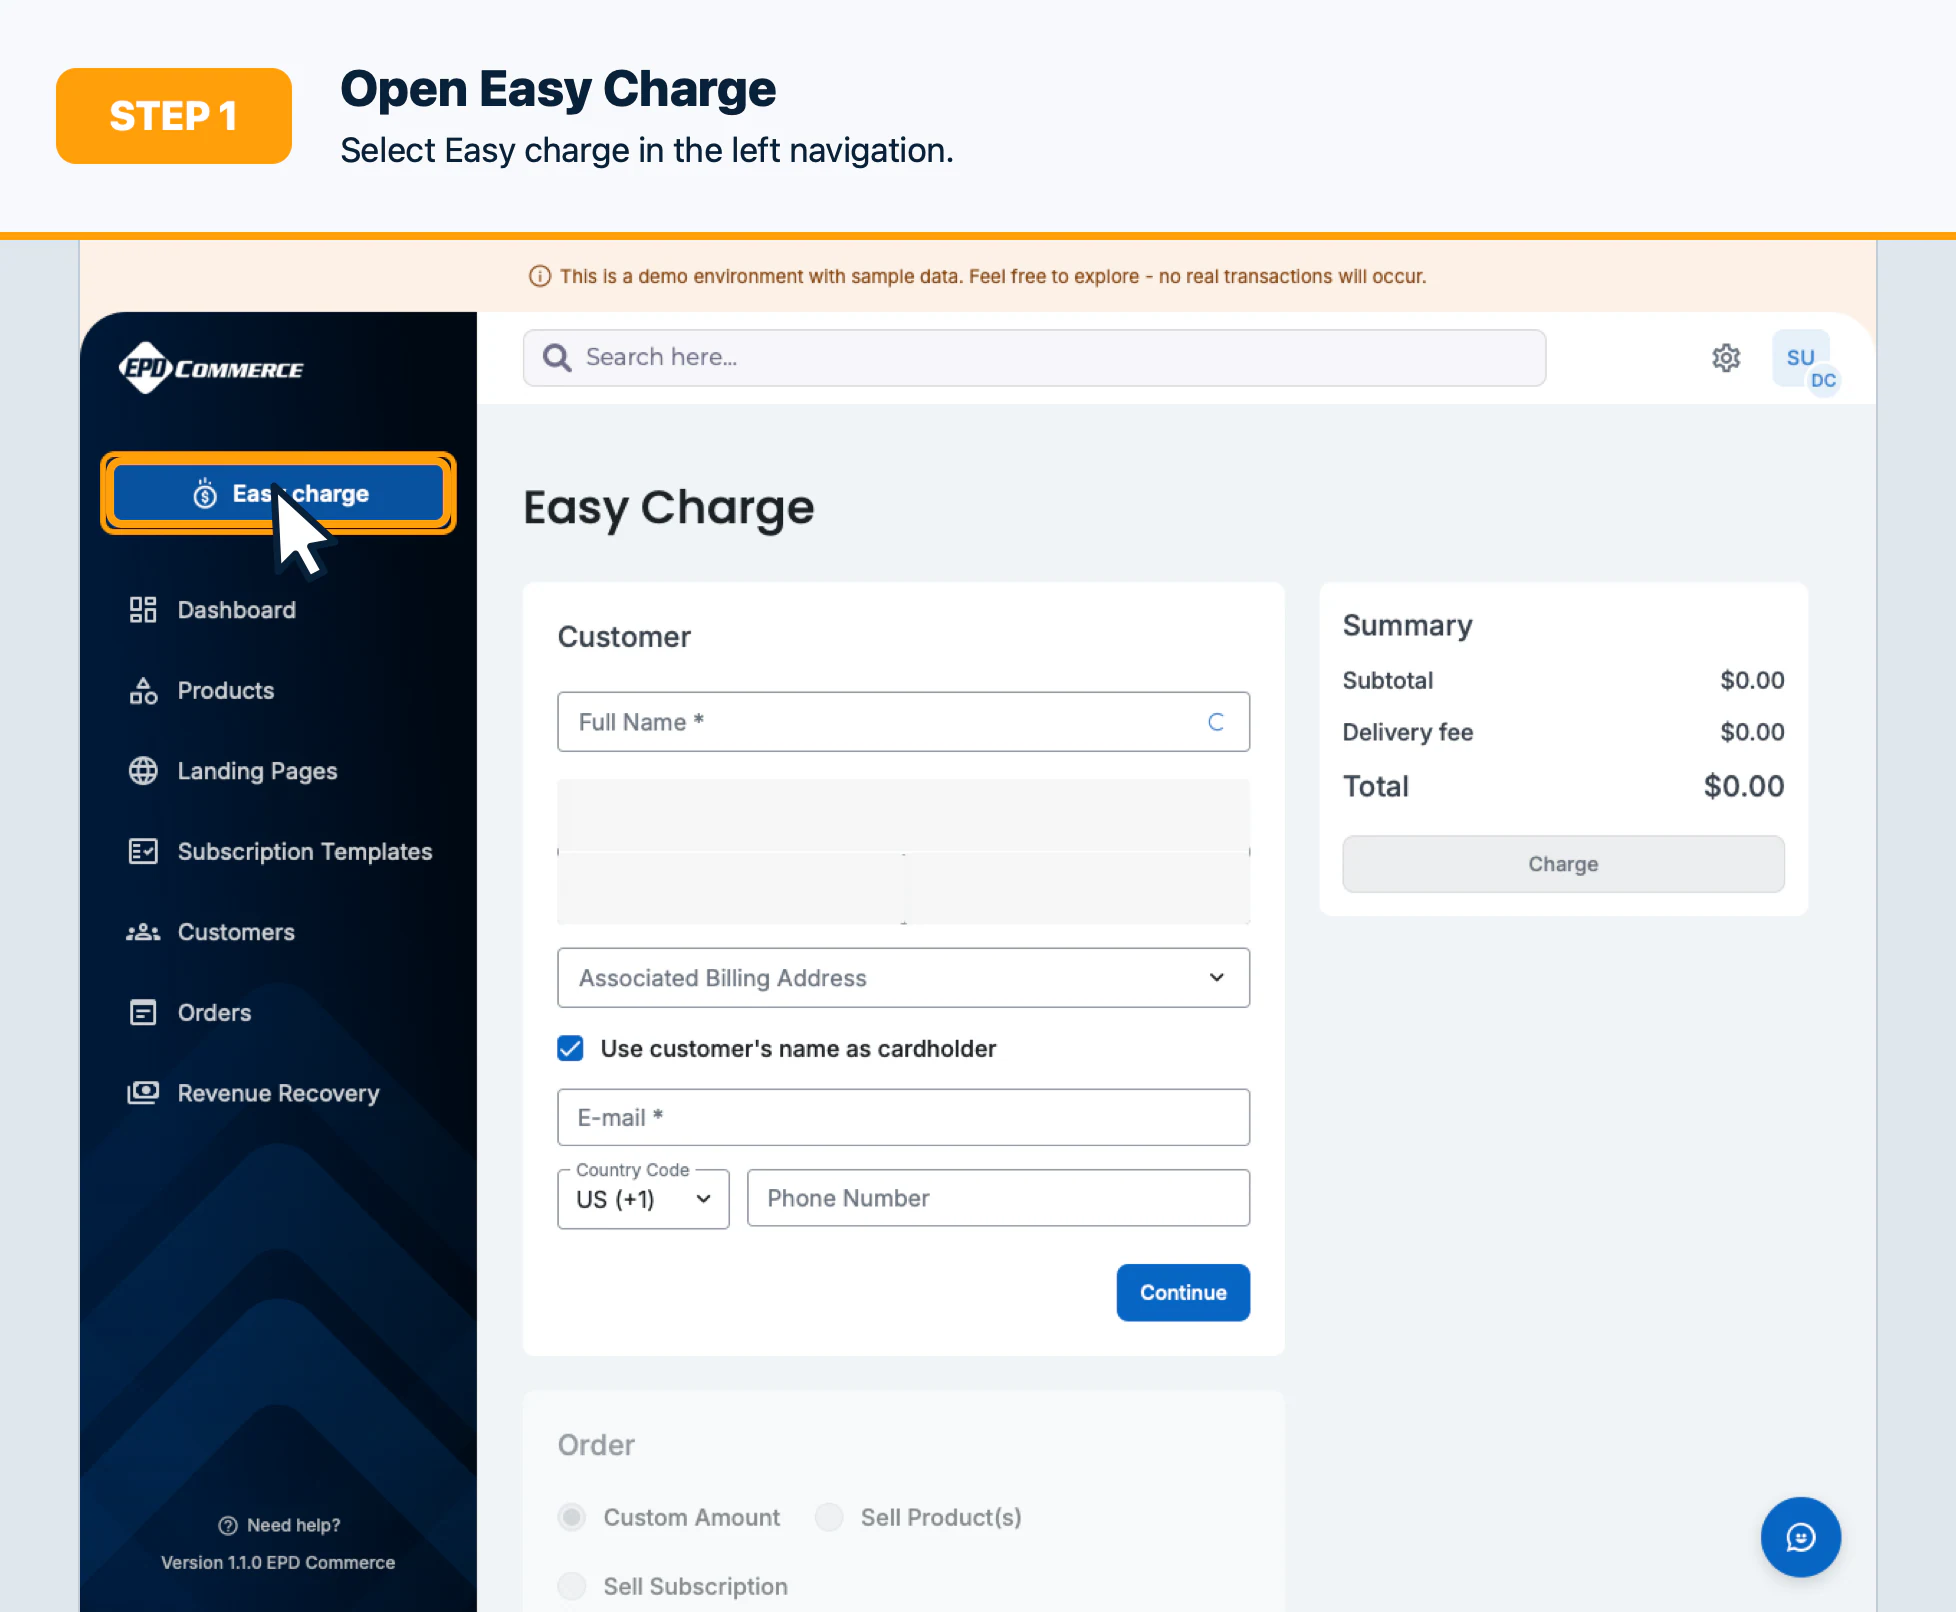Open the Country Code US (+1) dropdown

coord(644,1199)
